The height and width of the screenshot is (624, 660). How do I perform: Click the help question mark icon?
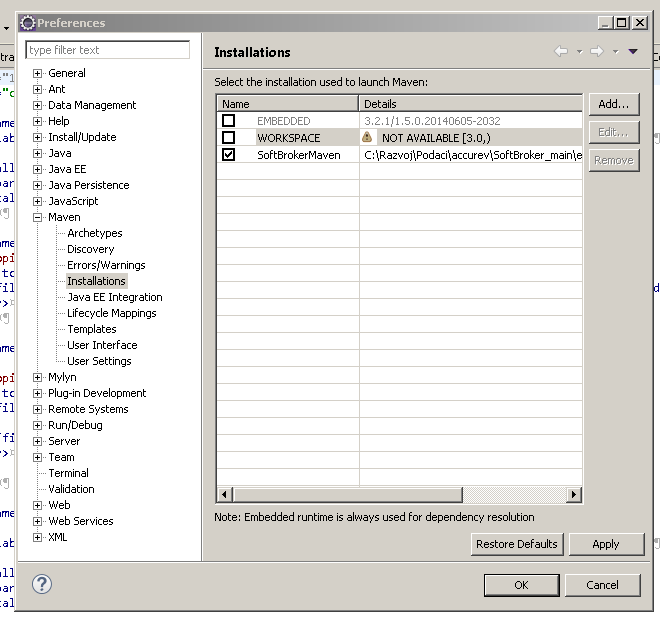tap(42, 584)
